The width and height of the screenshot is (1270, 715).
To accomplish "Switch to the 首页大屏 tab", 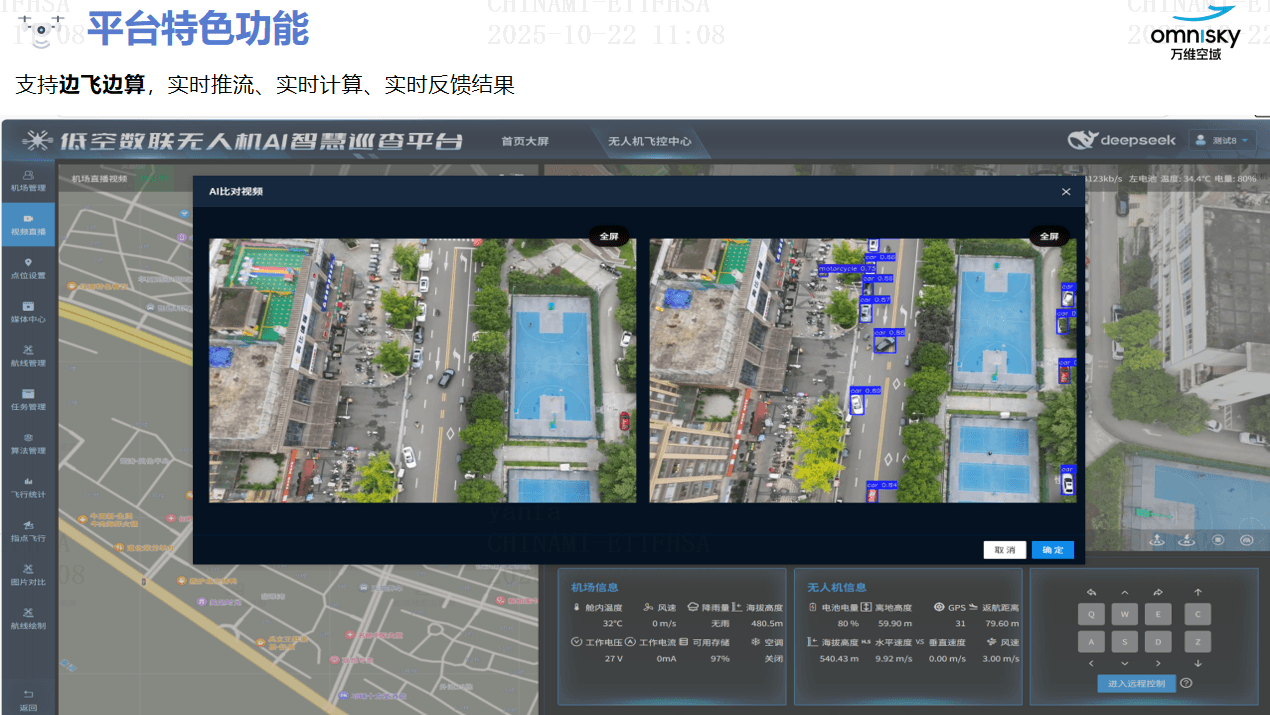I will [525, 142].
